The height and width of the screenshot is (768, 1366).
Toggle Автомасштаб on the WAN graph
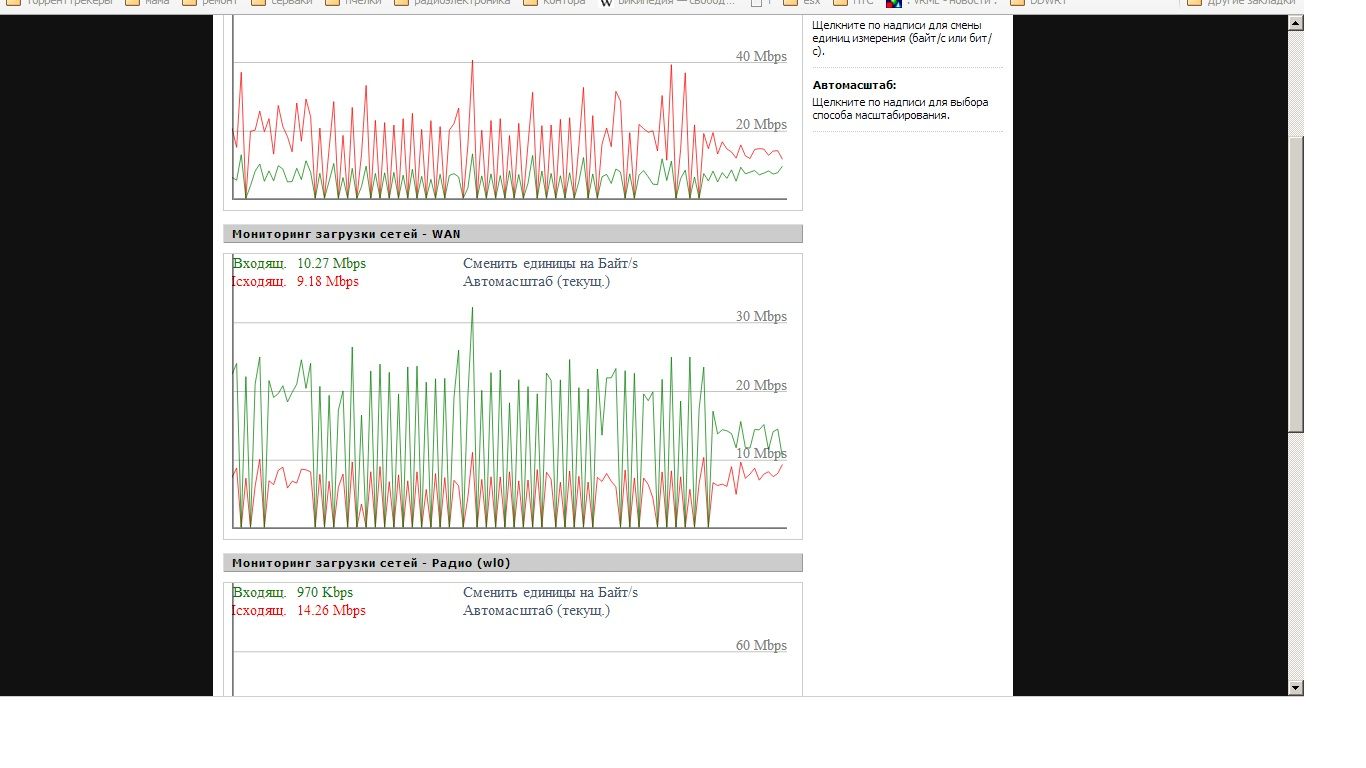click(536, 282)
